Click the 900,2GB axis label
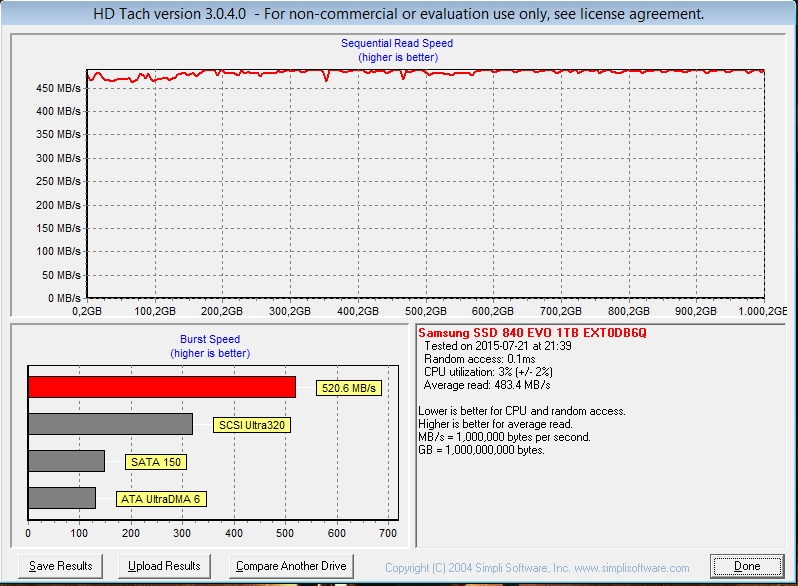798x586 pixels. 696,311
